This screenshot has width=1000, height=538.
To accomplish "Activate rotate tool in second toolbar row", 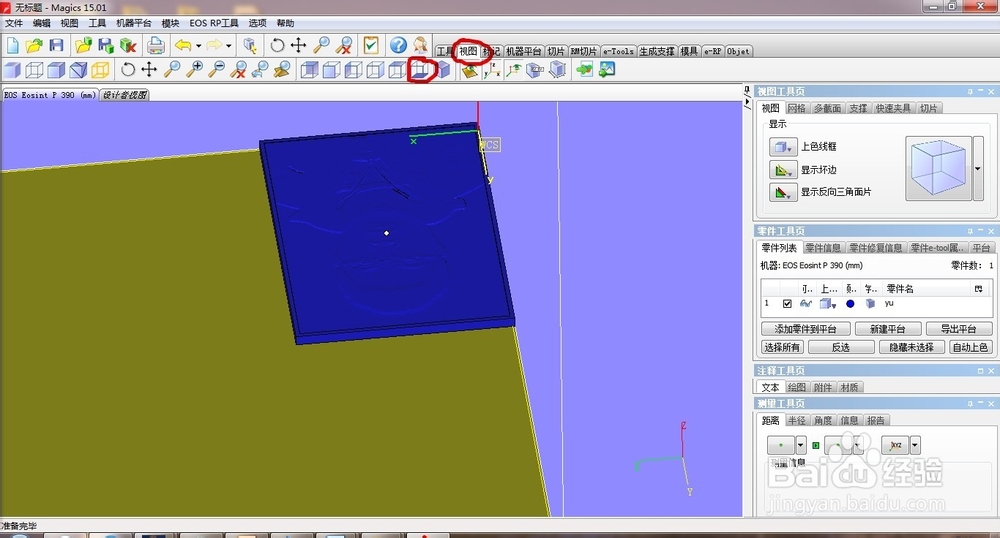I will tap(128, 69).
